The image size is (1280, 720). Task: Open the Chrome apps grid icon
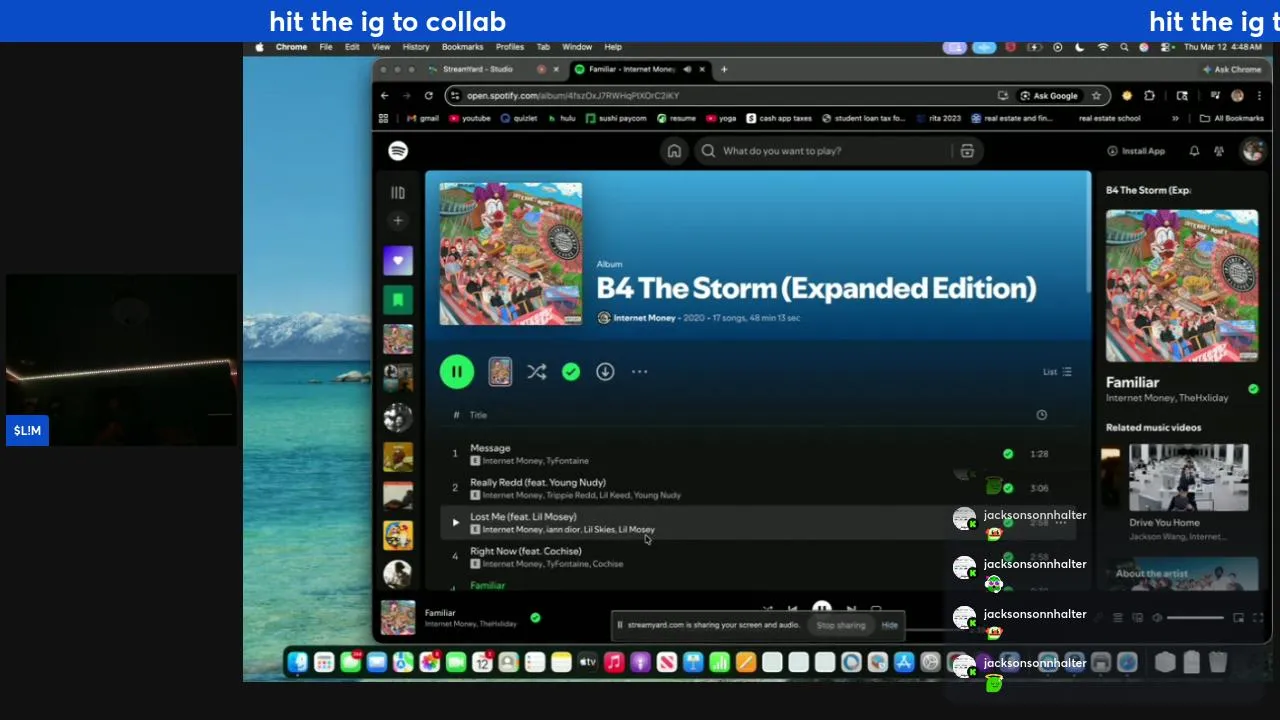[383, 118]
